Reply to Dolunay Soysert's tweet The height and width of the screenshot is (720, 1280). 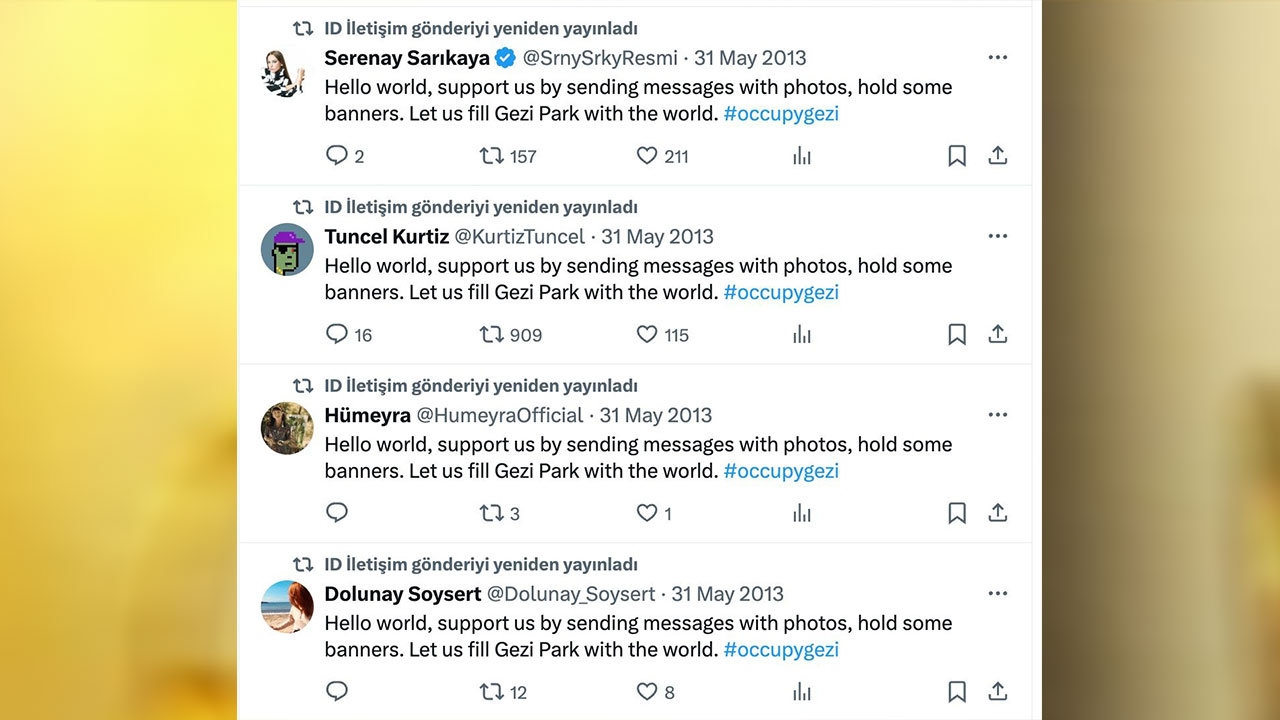click(337, 691)
